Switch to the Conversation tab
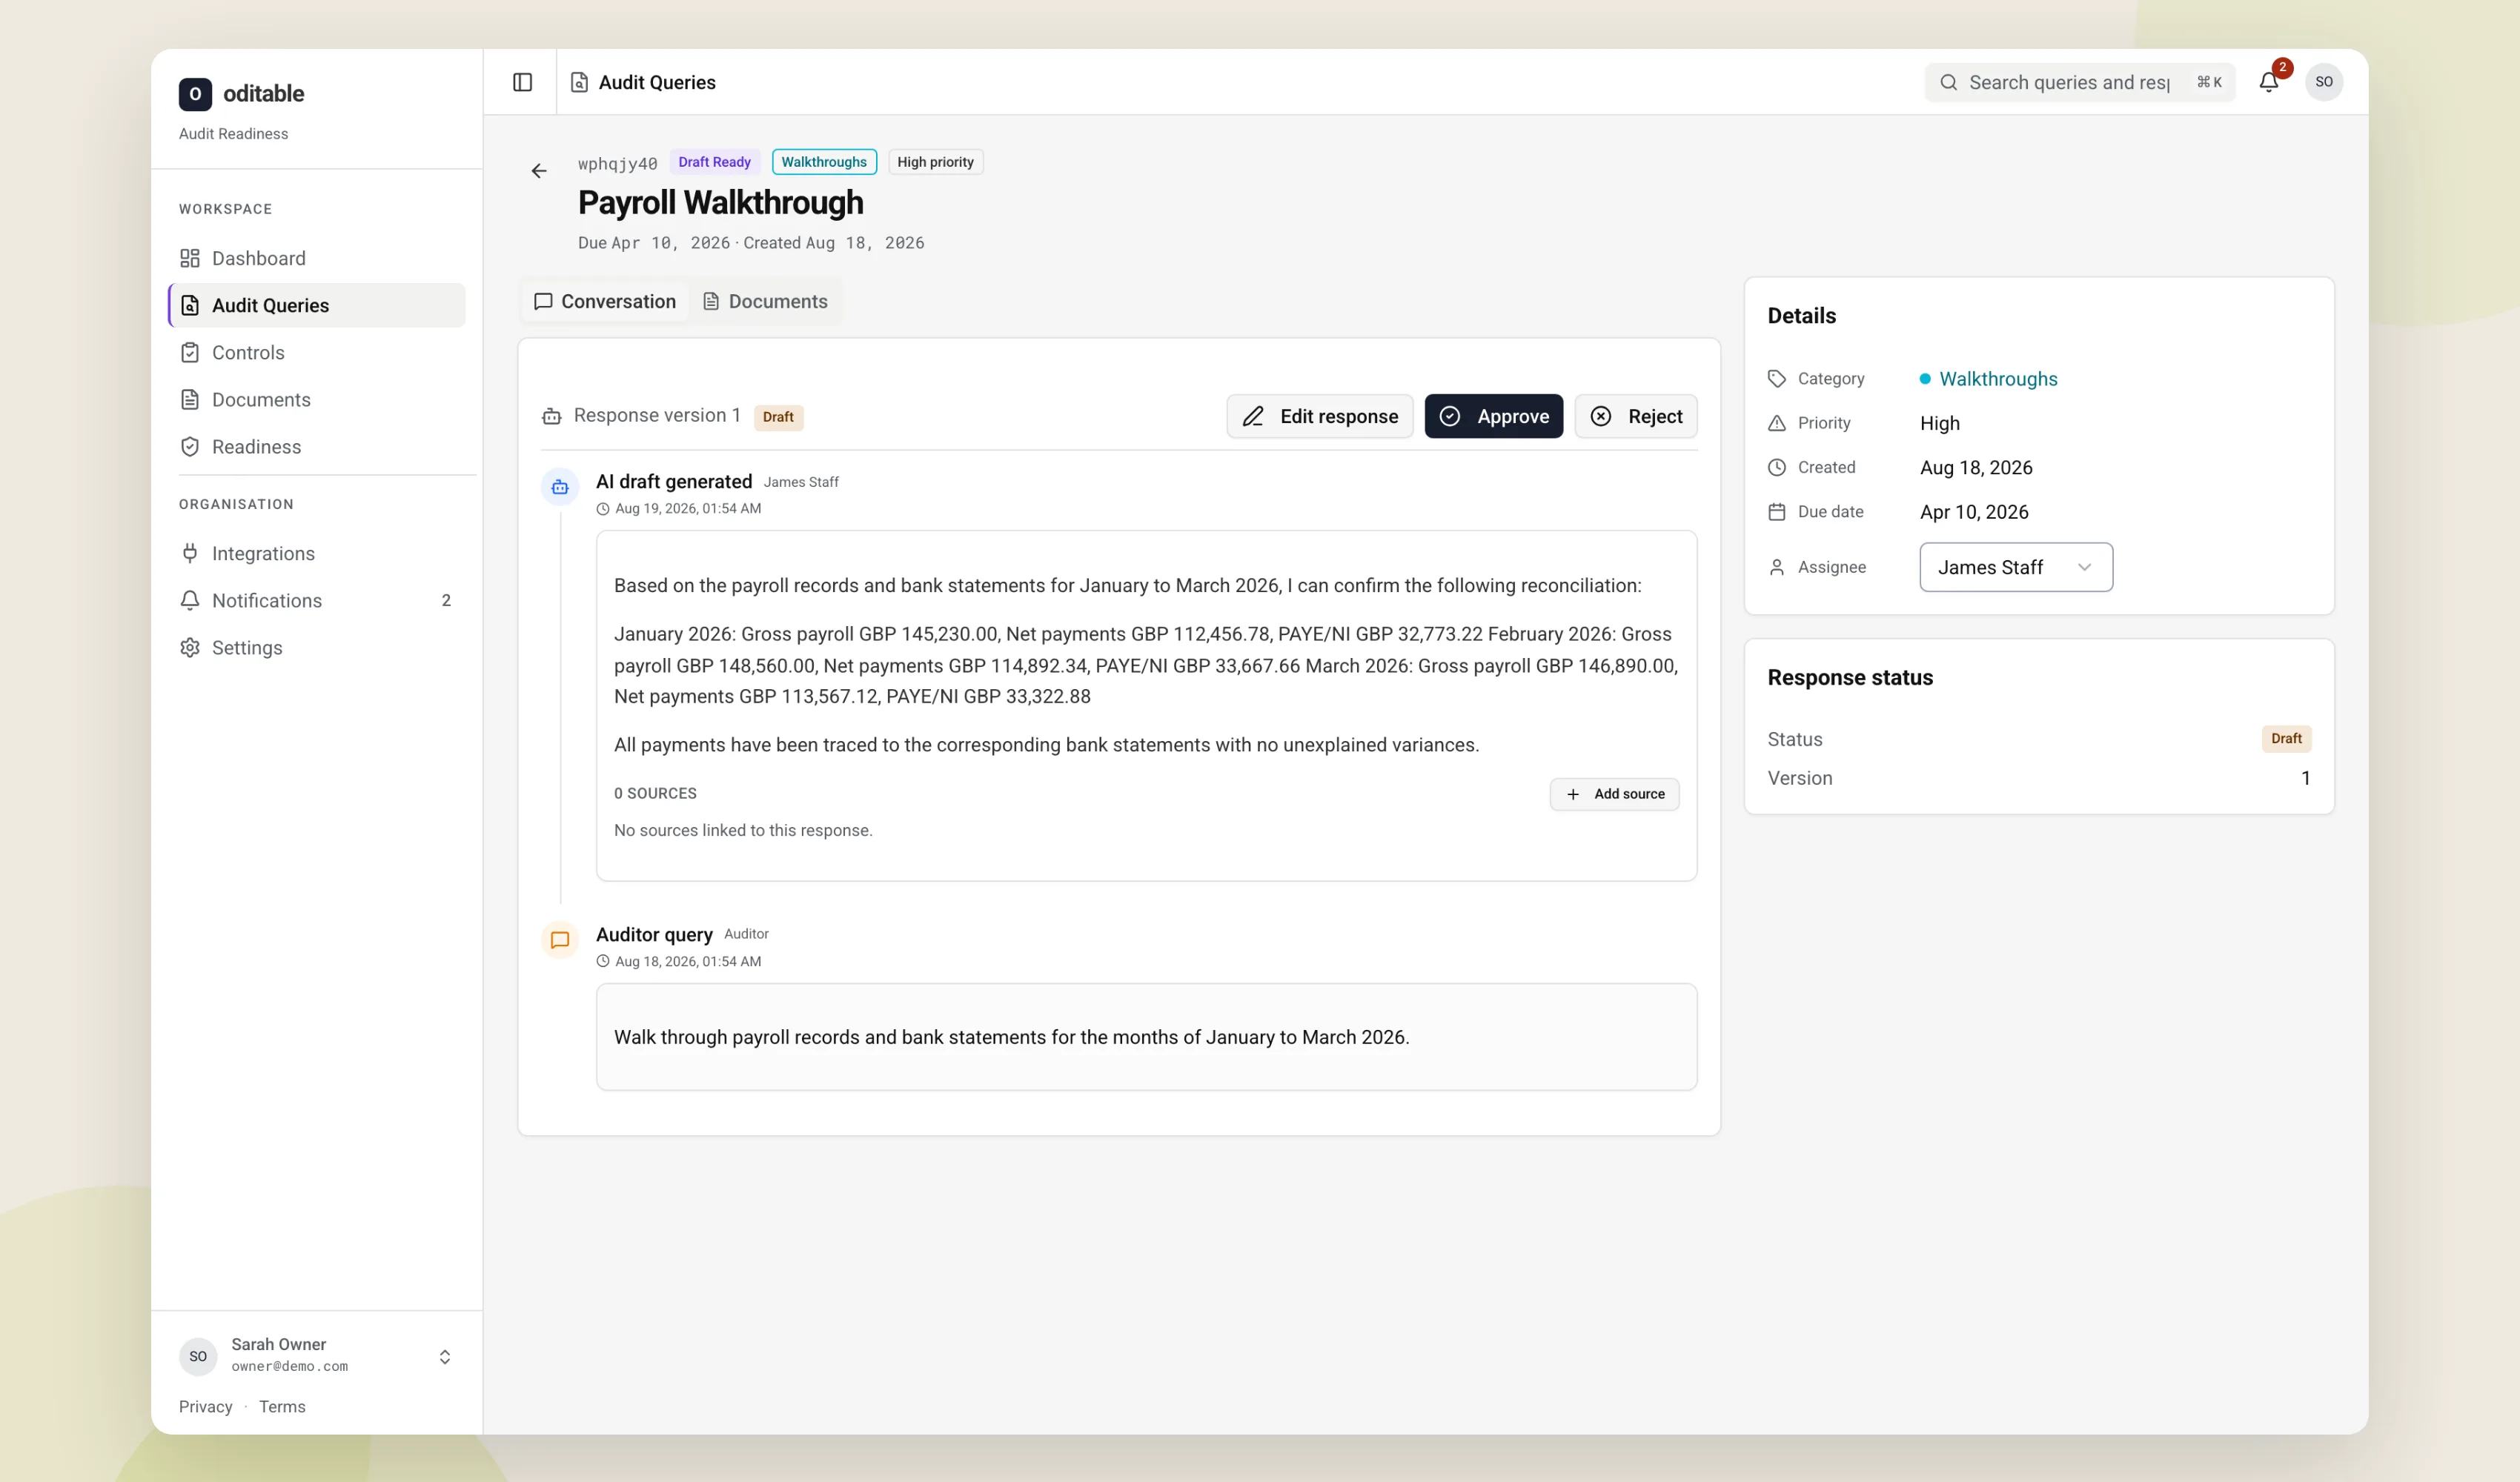The image size is (2520, 1482). click(605, 301)
